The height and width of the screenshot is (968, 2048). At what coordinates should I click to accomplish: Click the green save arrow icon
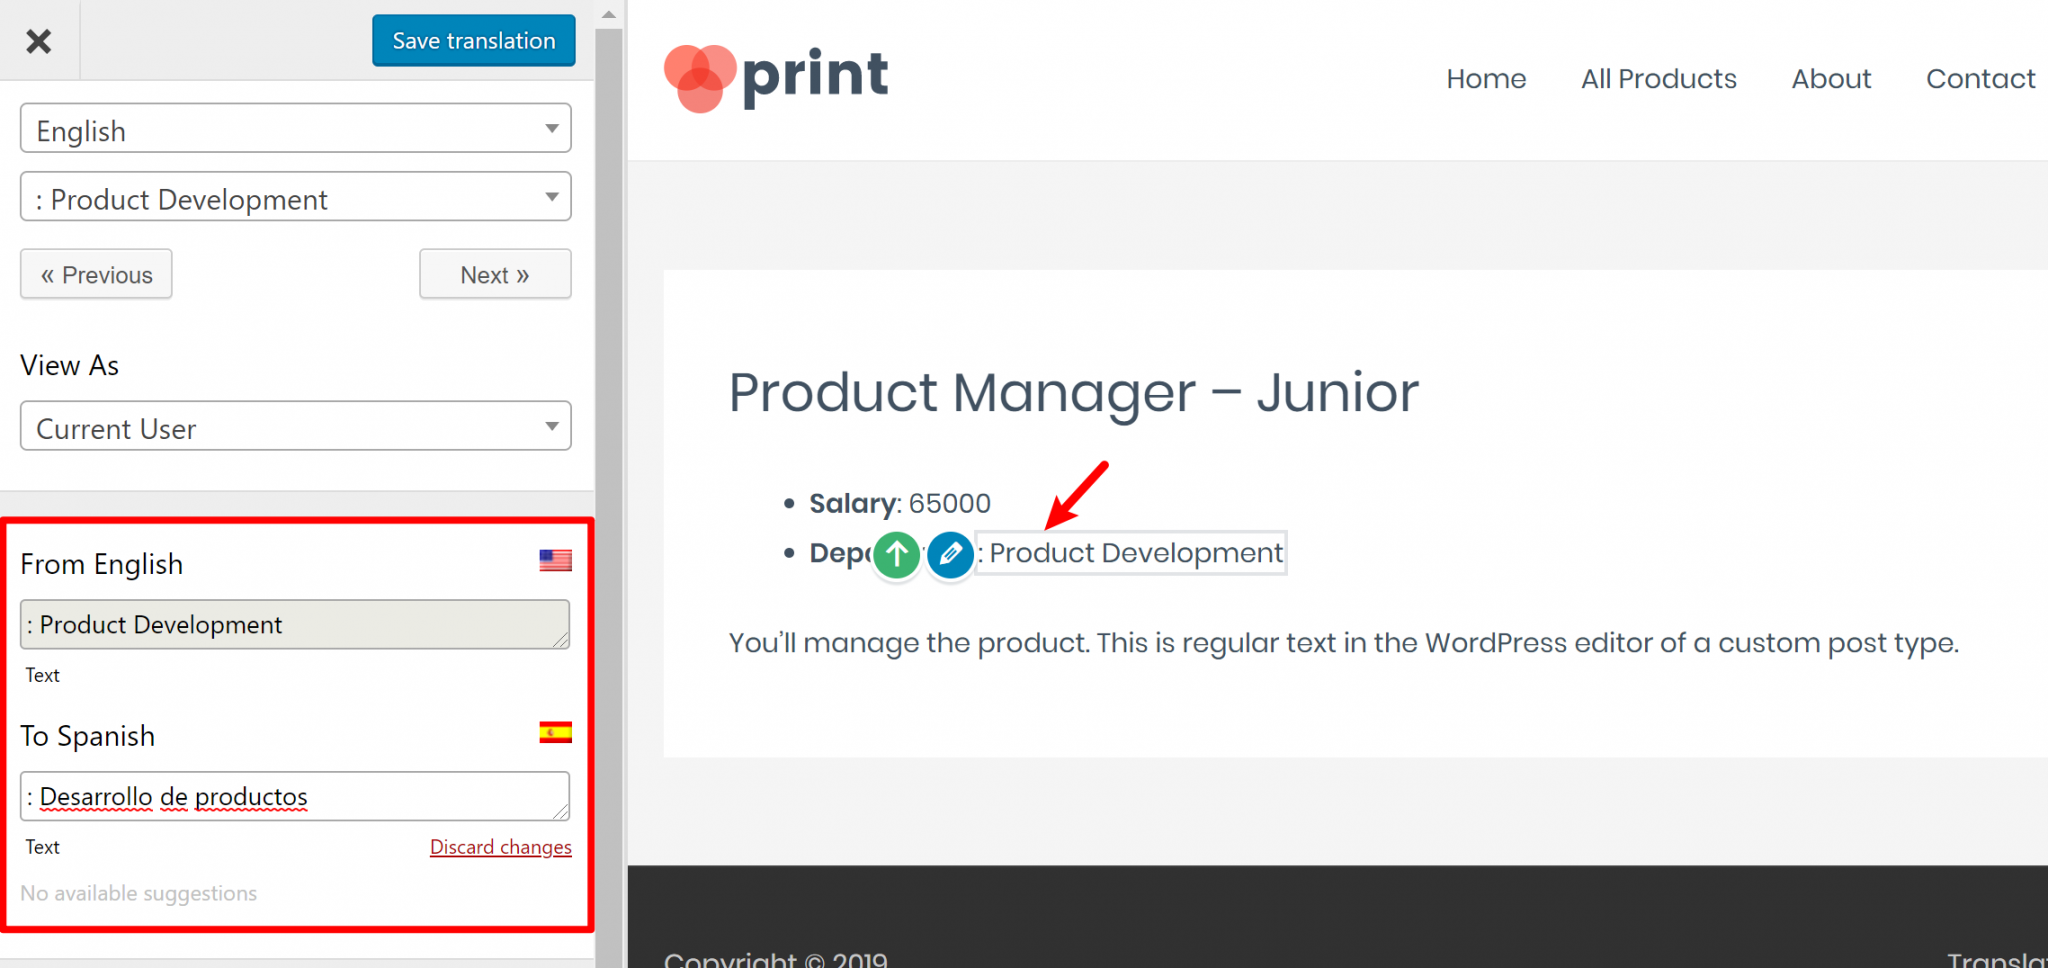[896, 555]
